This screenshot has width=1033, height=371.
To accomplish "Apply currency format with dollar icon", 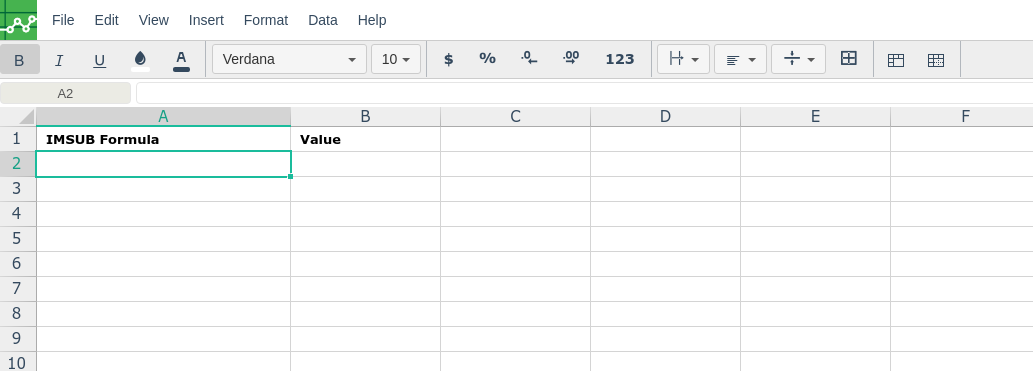I will point(449,59).
